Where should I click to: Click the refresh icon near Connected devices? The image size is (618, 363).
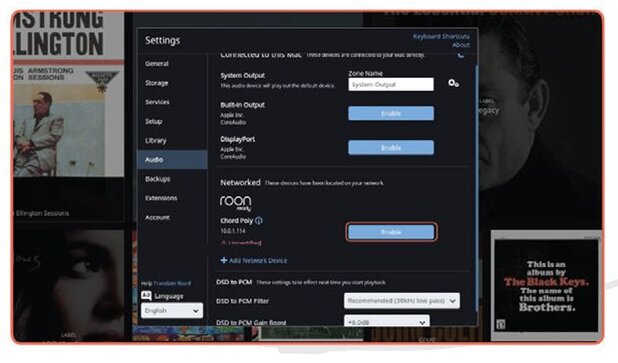point(460,55)
